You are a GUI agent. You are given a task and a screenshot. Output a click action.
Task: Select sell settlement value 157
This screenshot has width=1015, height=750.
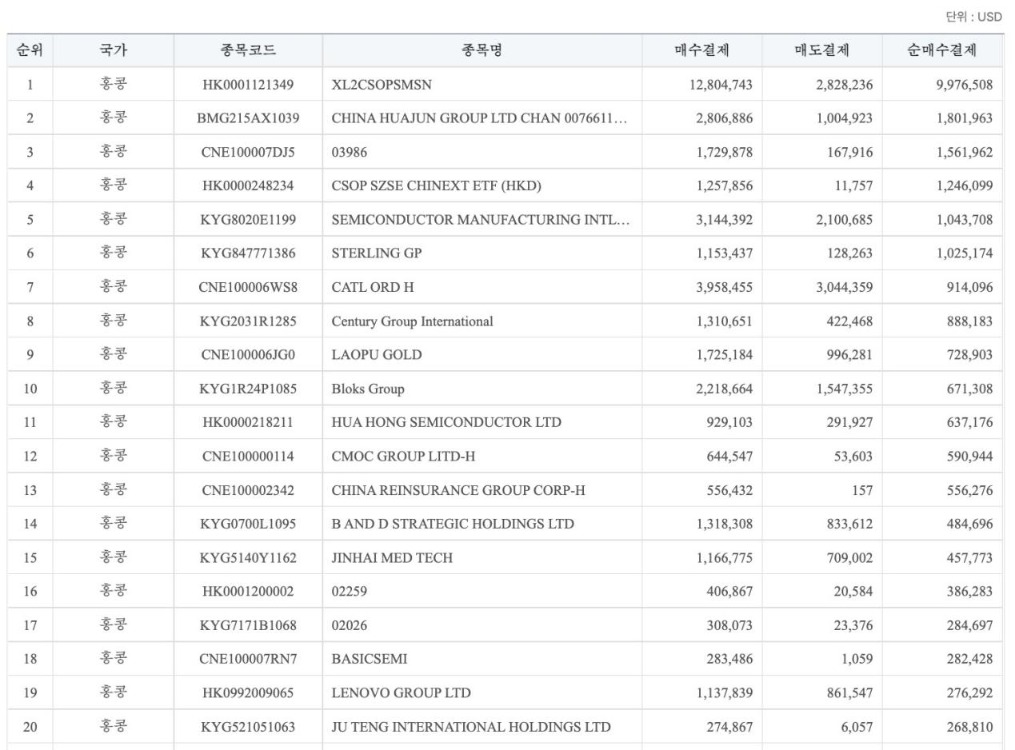tap(862, 491)
